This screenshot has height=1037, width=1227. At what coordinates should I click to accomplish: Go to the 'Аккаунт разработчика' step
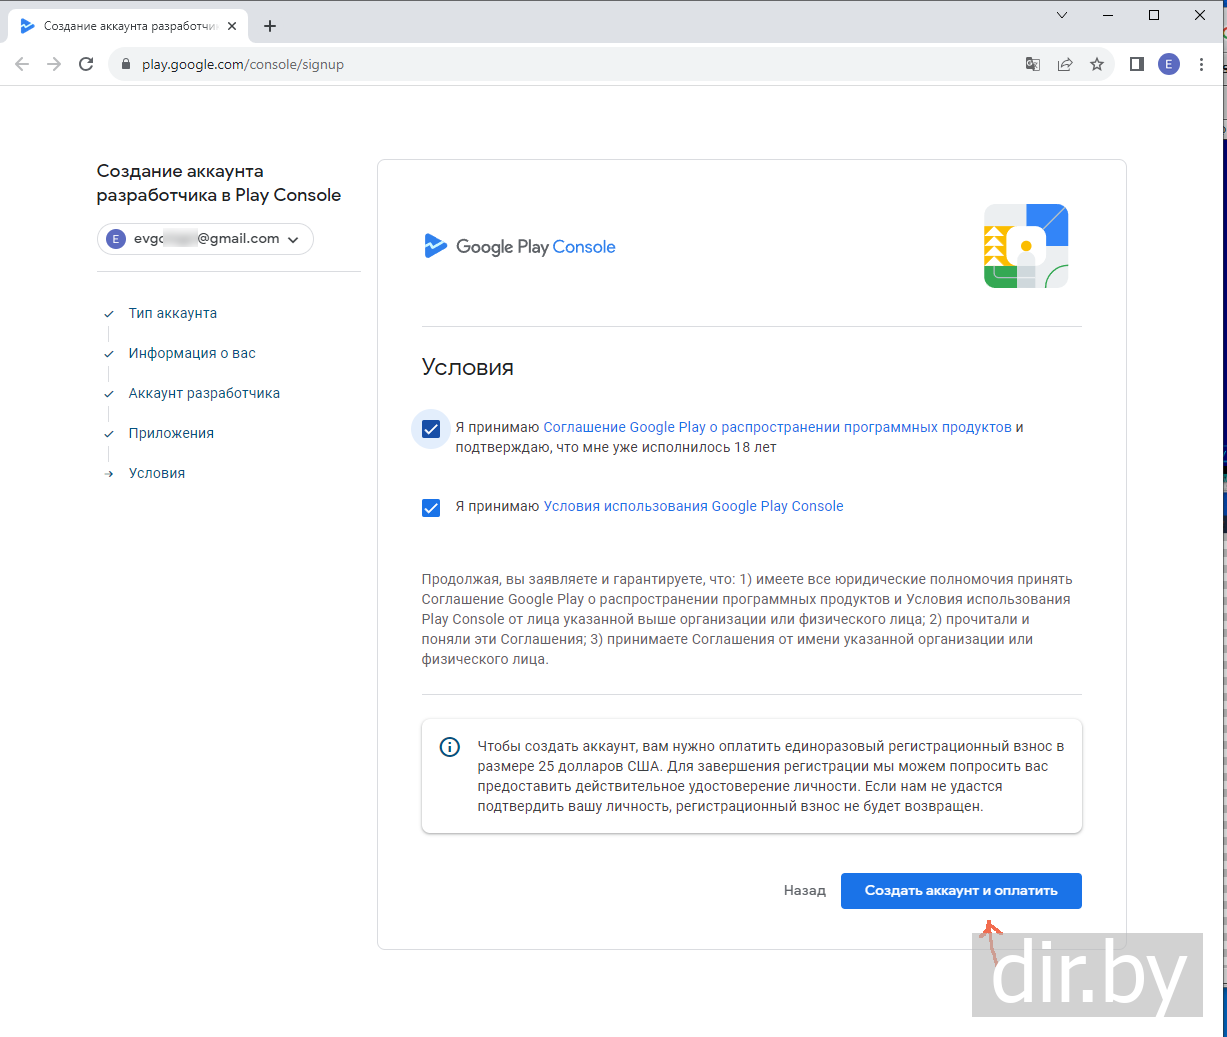pyautogui.click(x=204, y=393)
